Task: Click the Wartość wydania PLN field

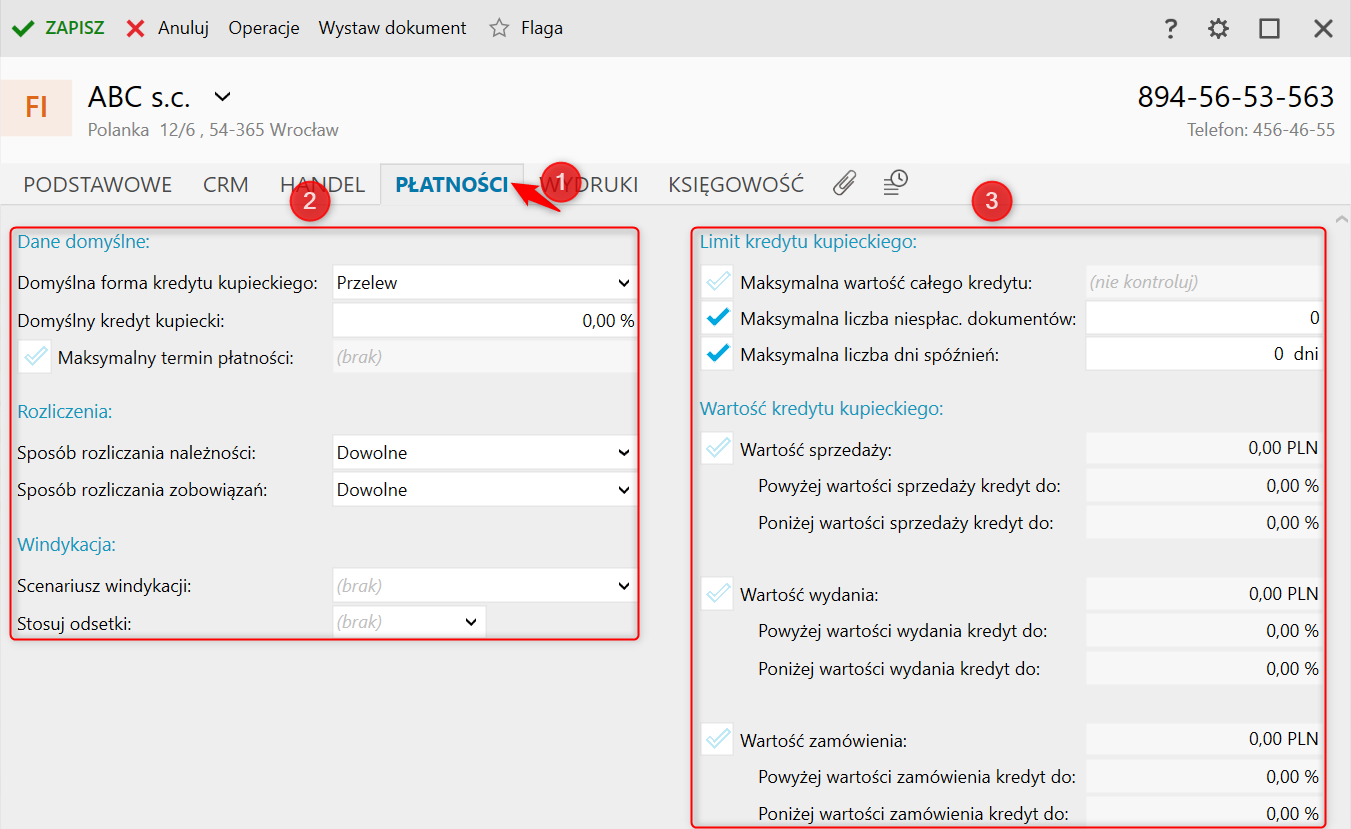Action: (x=1204, y=594)
